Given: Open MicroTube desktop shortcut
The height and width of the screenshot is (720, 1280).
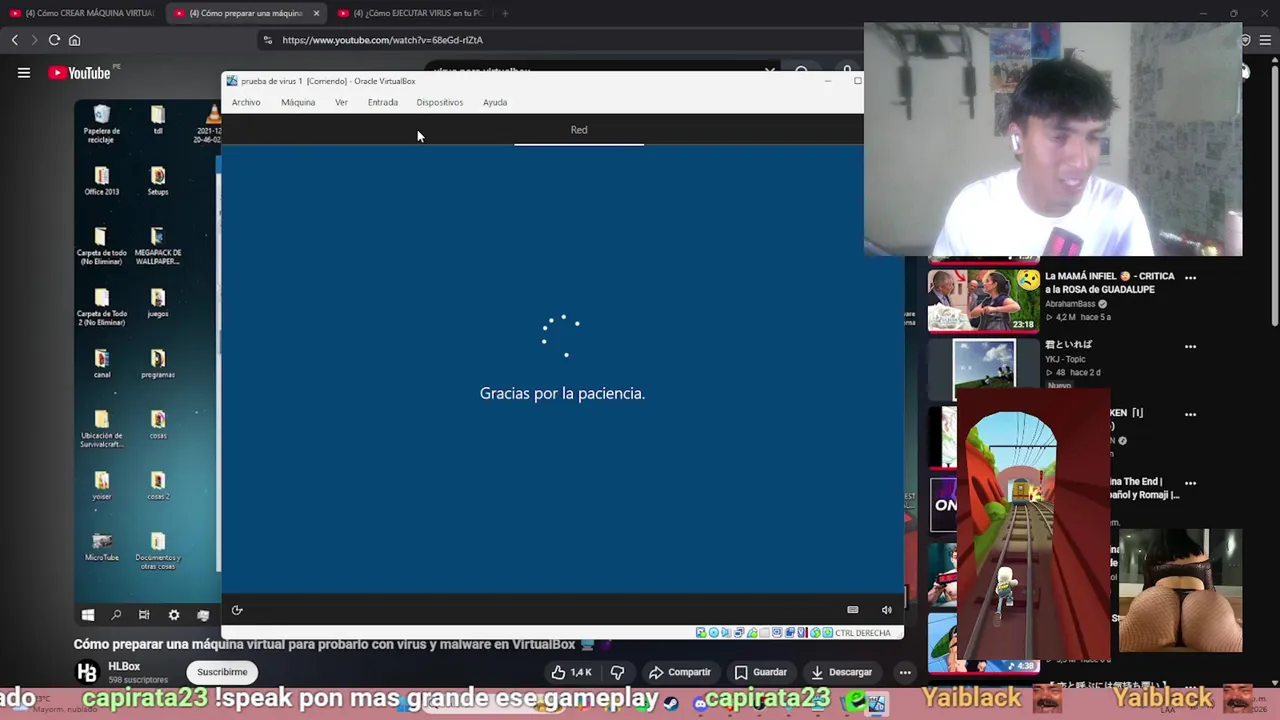Looking at the screenshot, I should [x=101, y=547].
